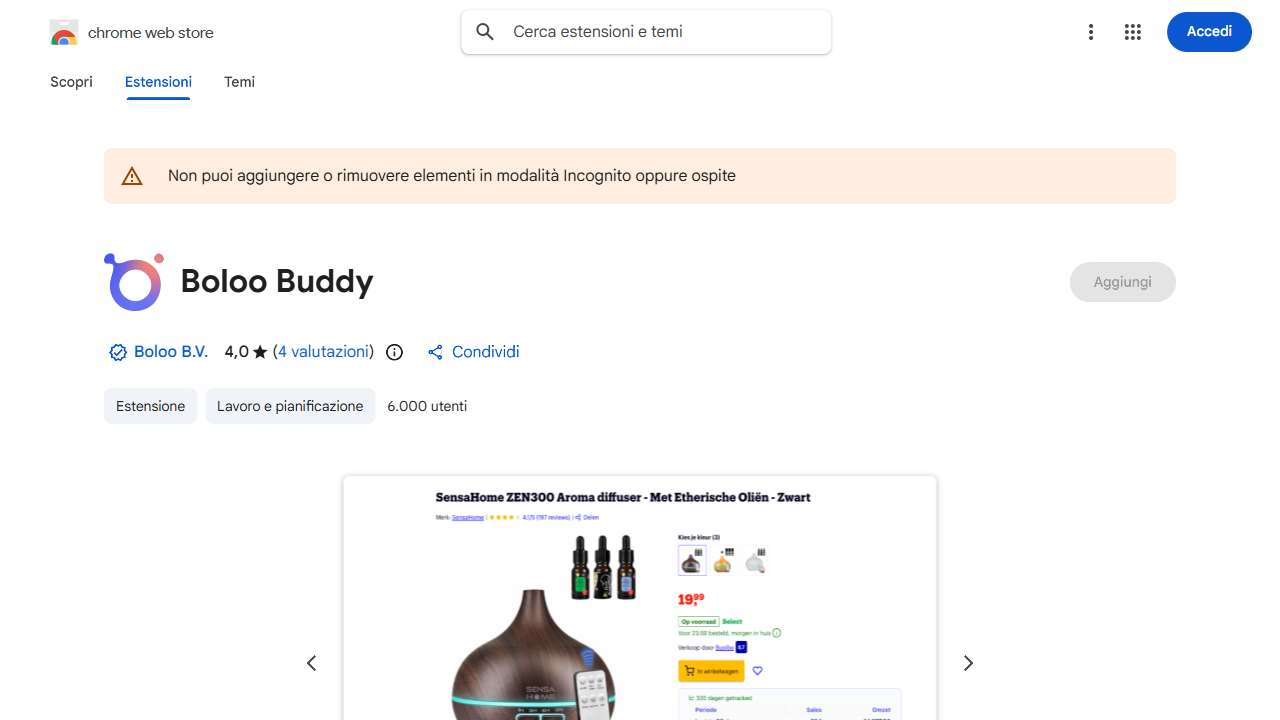Select the Estensioni tab
This screenshot has width=1280, height=720.
pos(158,82)
